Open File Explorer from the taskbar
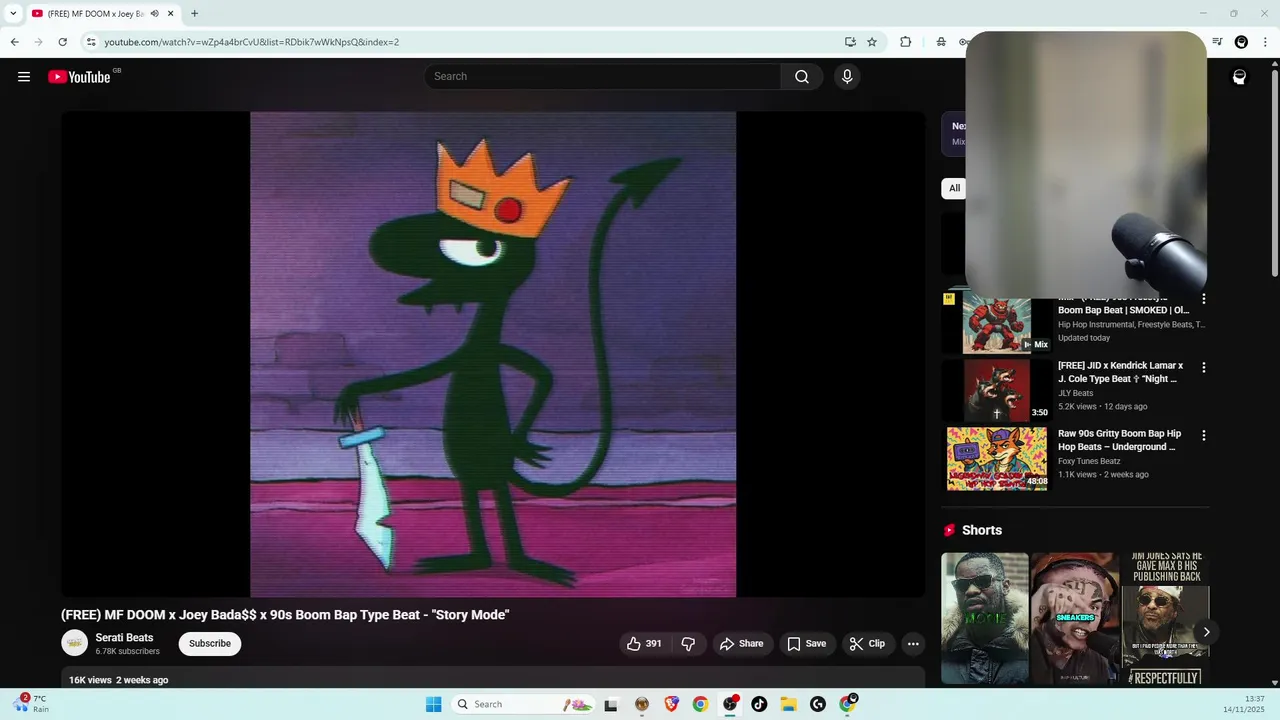The image size is (1280, 720). click(788, 704)
